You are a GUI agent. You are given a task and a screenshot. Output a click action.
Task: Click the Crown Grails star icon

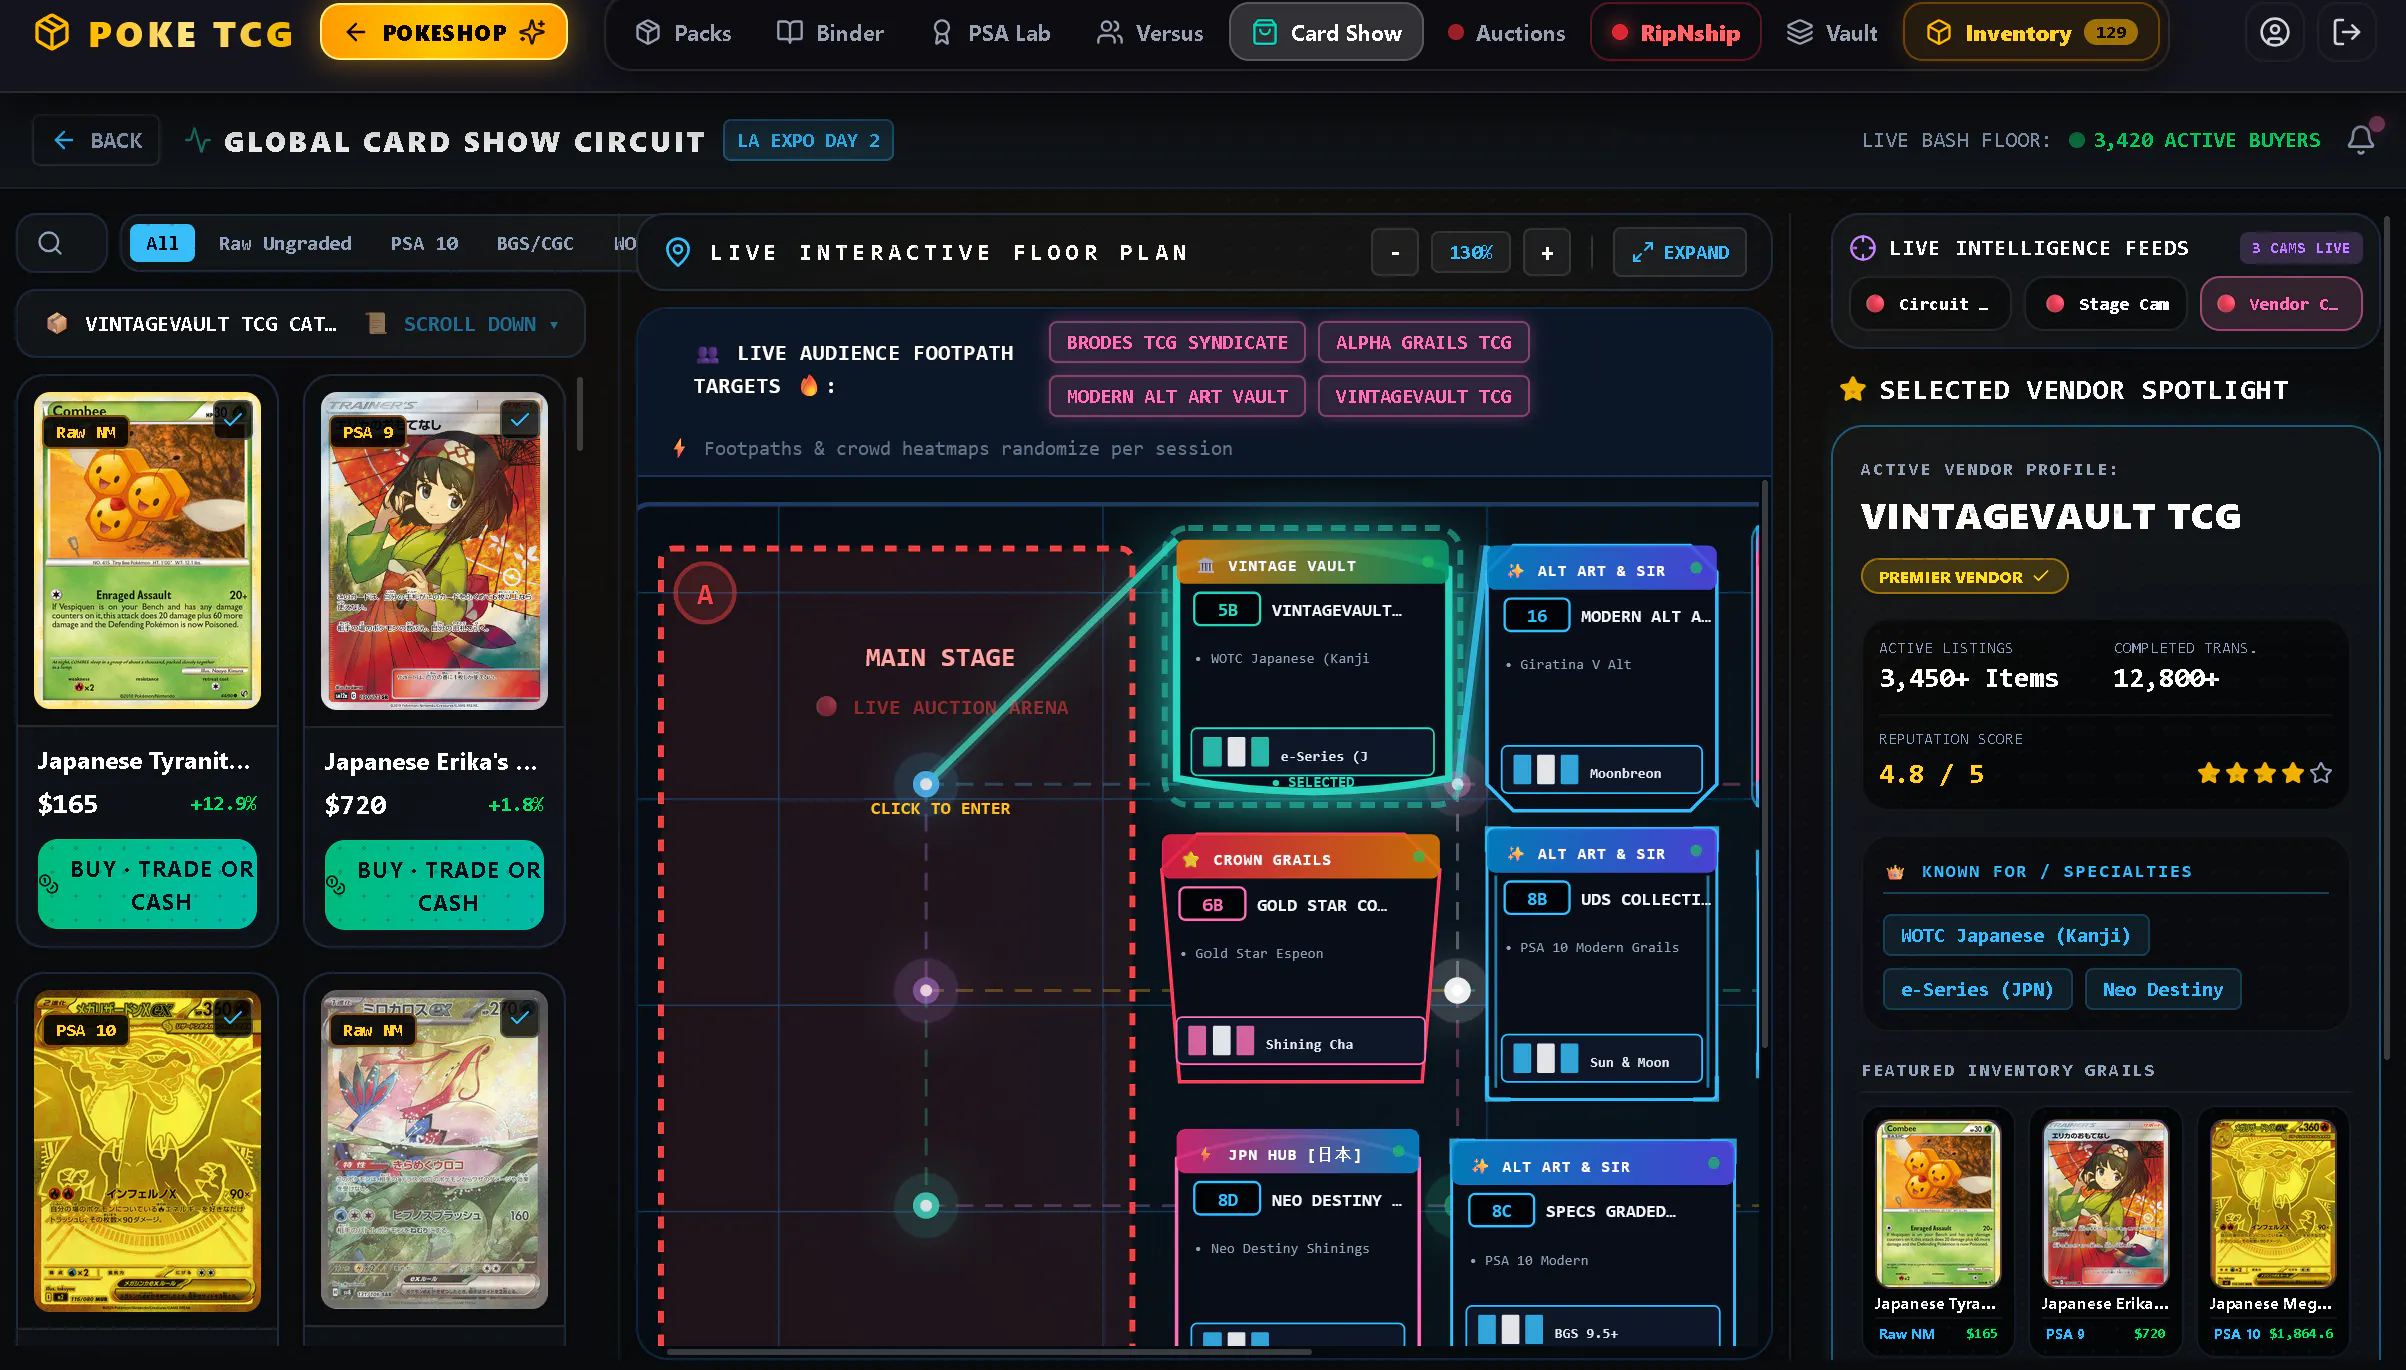(x=1191, y=859)
